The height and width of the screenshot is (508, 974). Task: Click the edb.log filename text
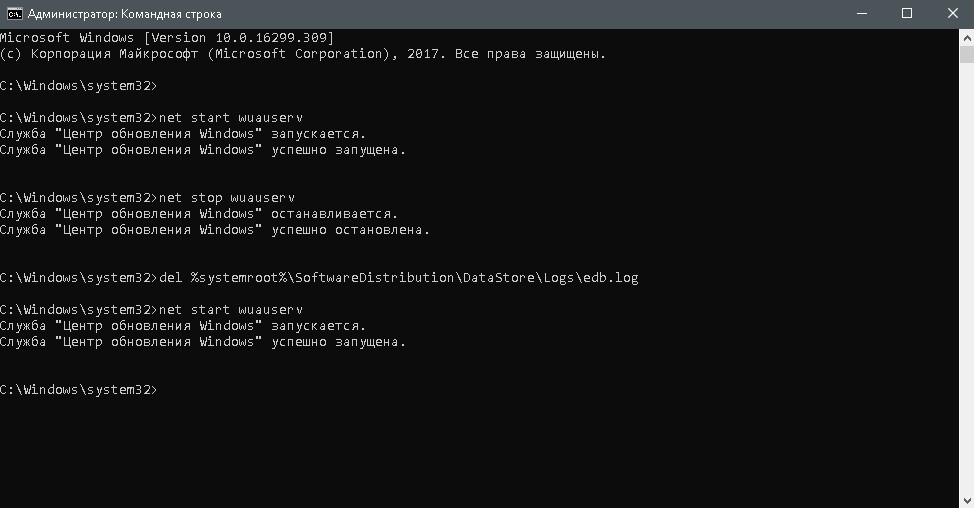(x=611, y=278)
